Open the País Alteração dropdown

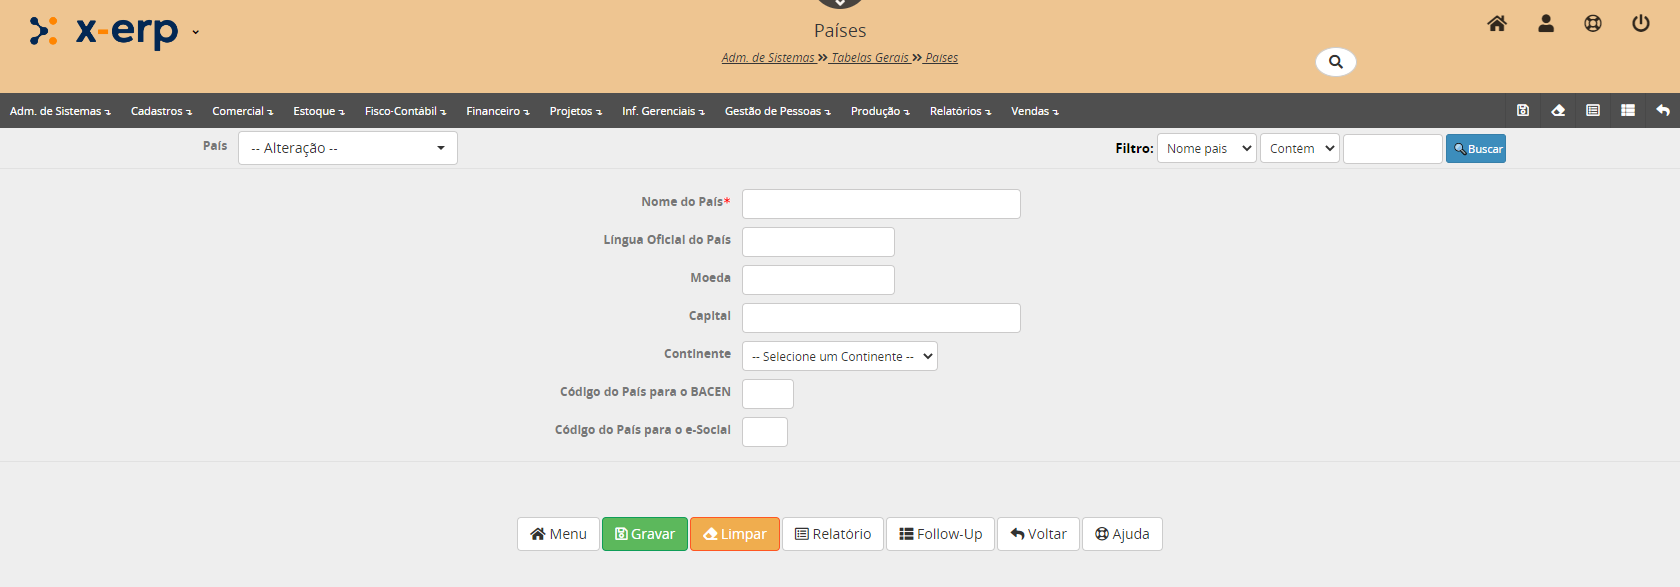pos(347,148)
